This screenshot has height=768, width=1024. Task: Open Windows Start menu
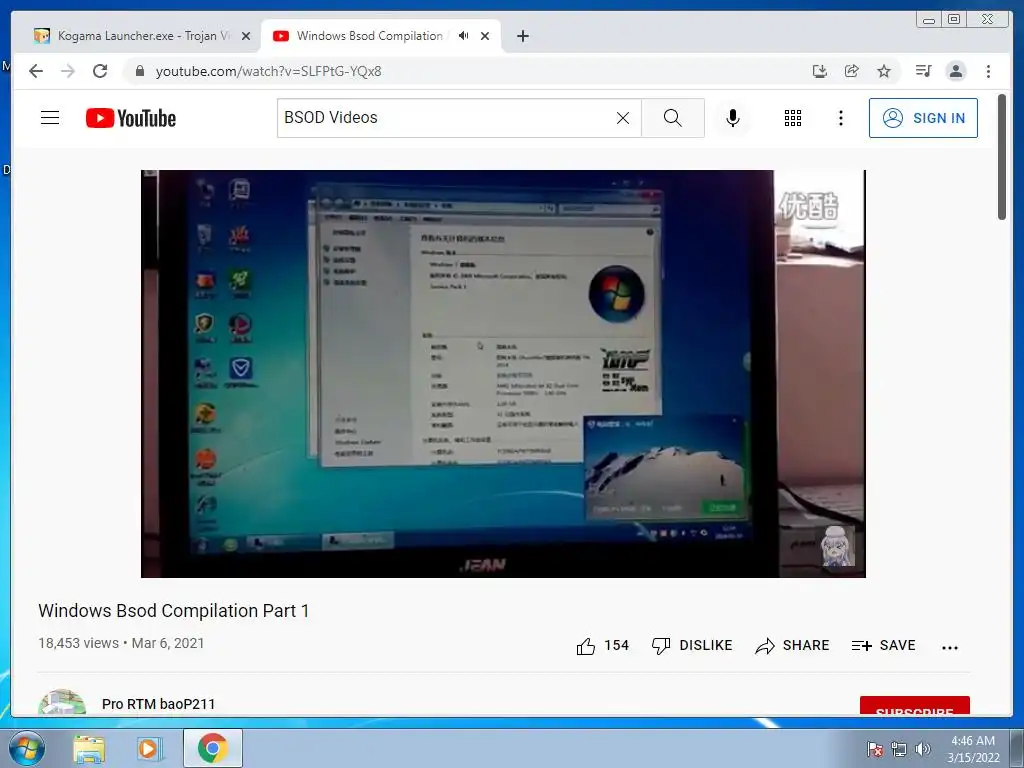pyautogui.click(x=27, y=748)
